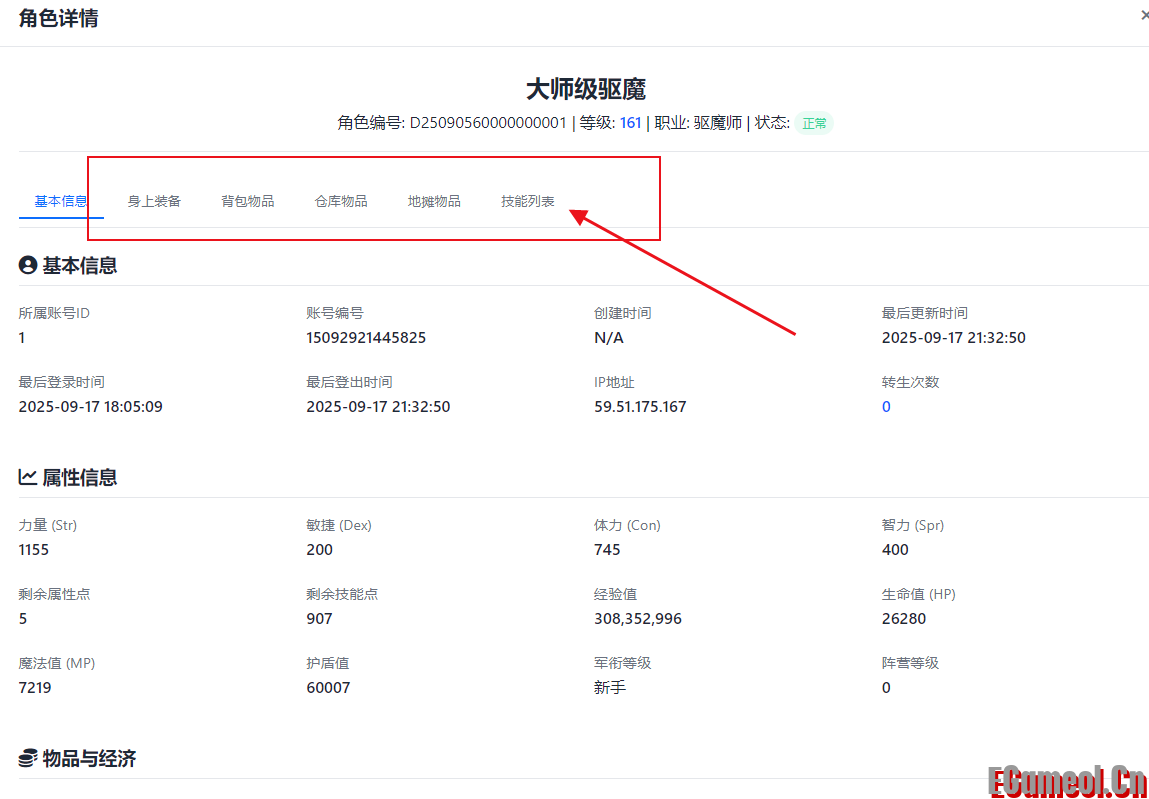The width and height of the screenshot is (1149, 799).
Task: Click the person icon beside 基本信息 heading
Action: point(29,265)
